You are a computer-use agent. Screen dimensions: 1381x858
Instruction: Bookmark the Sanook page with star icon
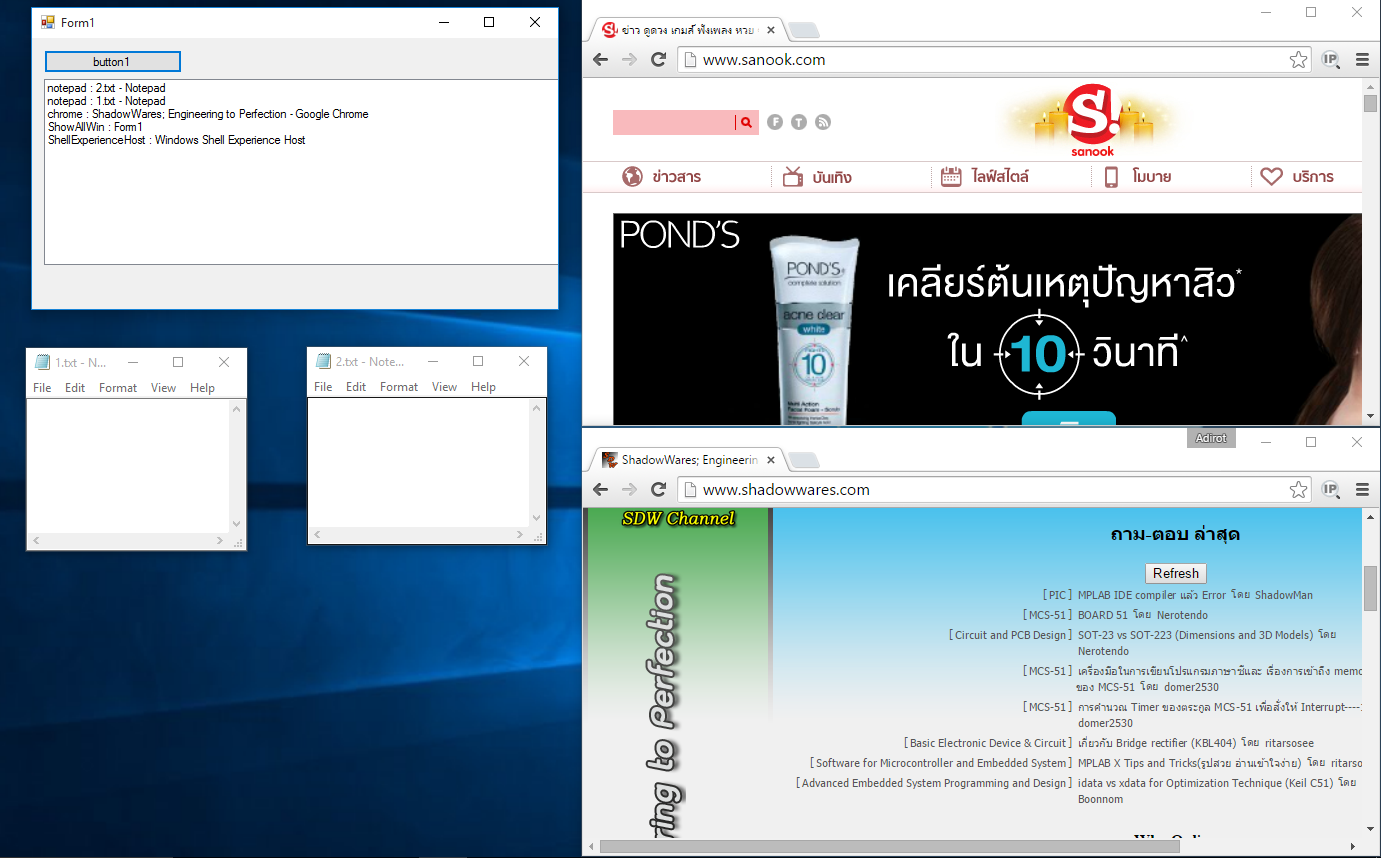[1298, 60]
